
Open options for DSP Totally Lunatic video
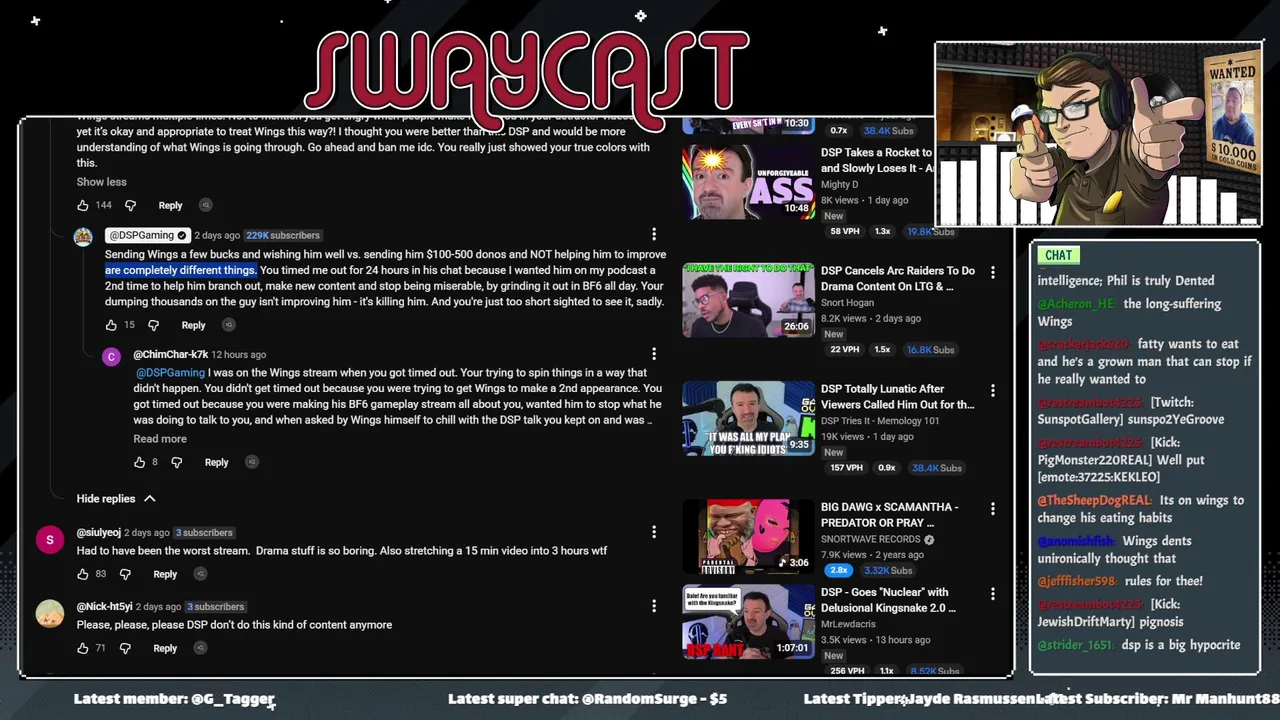click(x=992, y=390)
